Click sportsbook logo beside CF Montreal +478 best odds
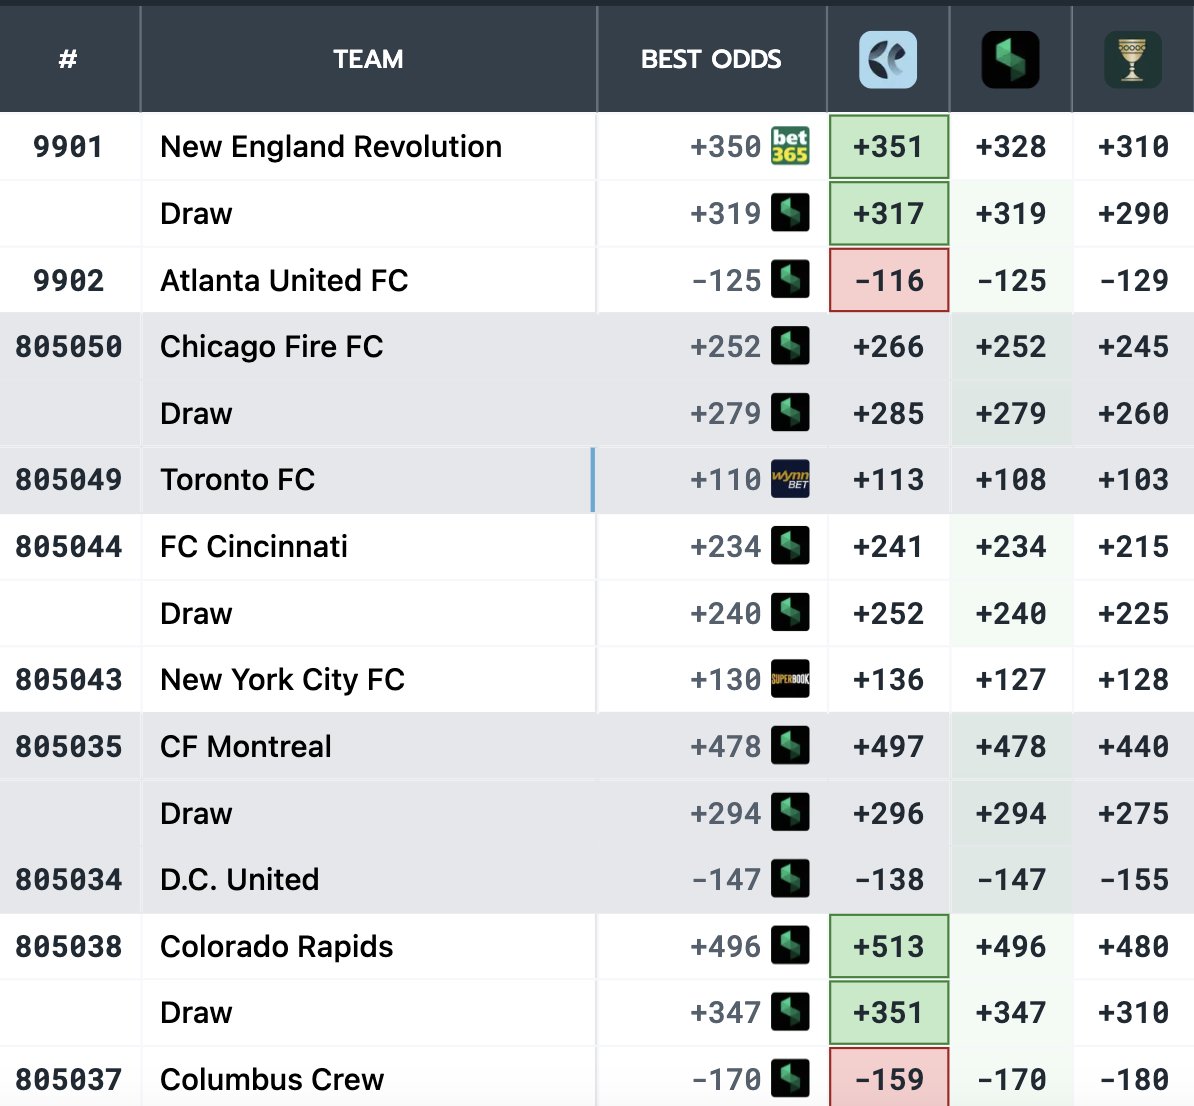1194x1106 pixels. [x=790, y=746]
